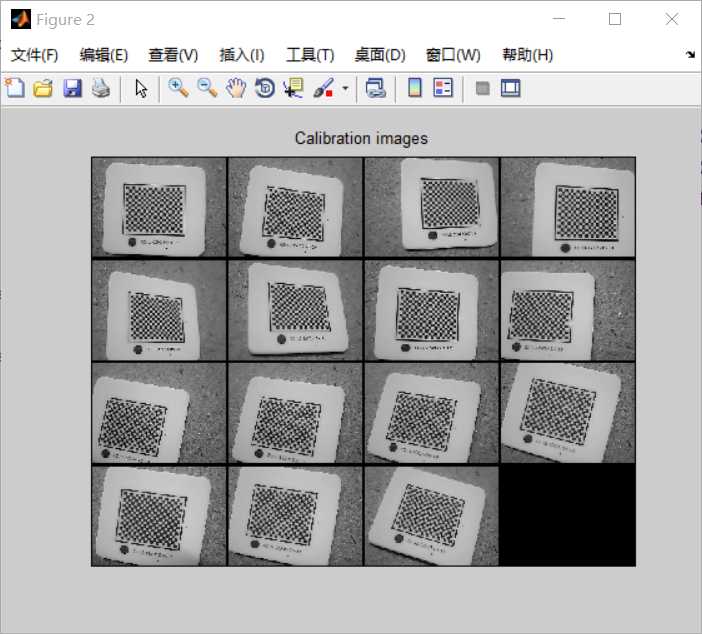Enable the Pan hand tool
702x634 pixels.
(236, 88)
